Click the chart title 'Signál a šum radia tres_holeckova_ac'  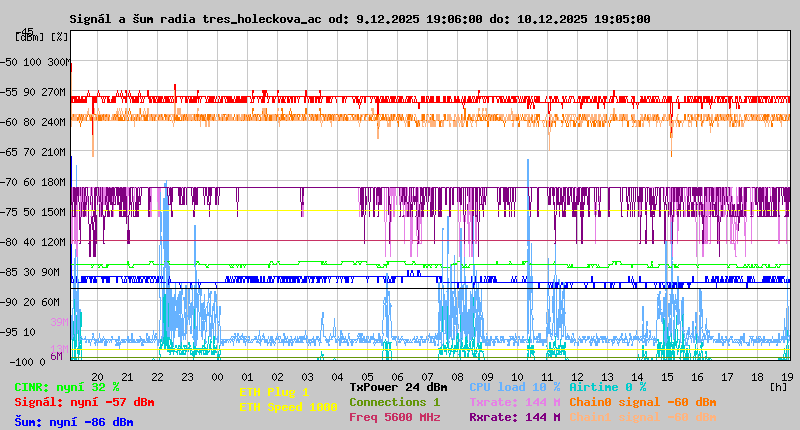(195, 19)
